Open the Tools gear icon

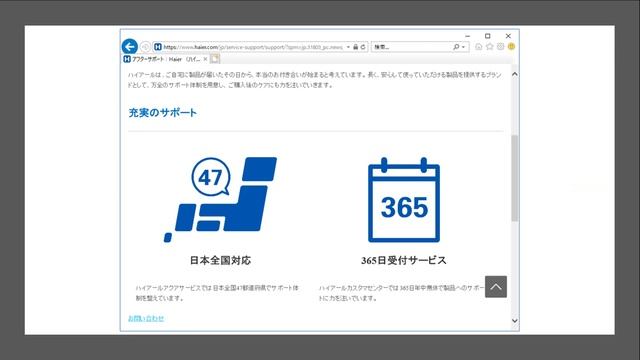(500, 47)
